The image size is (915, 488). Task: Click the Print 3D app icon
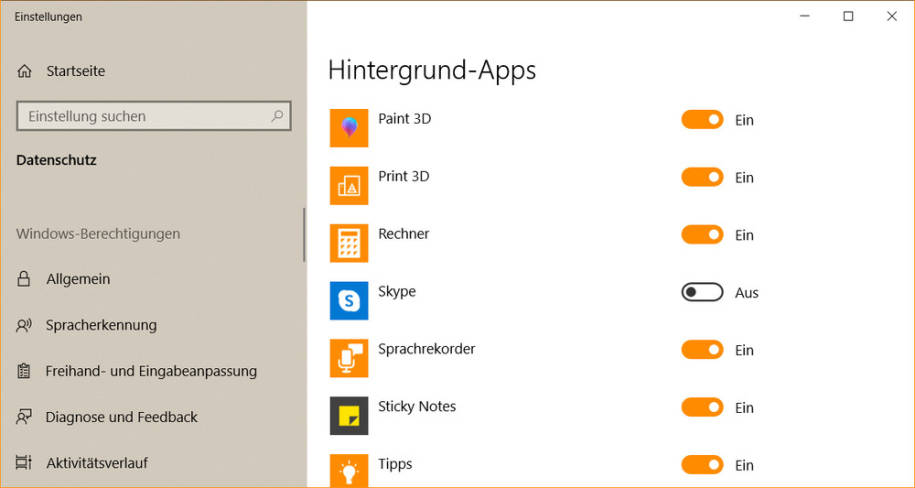tap(349, 185)
